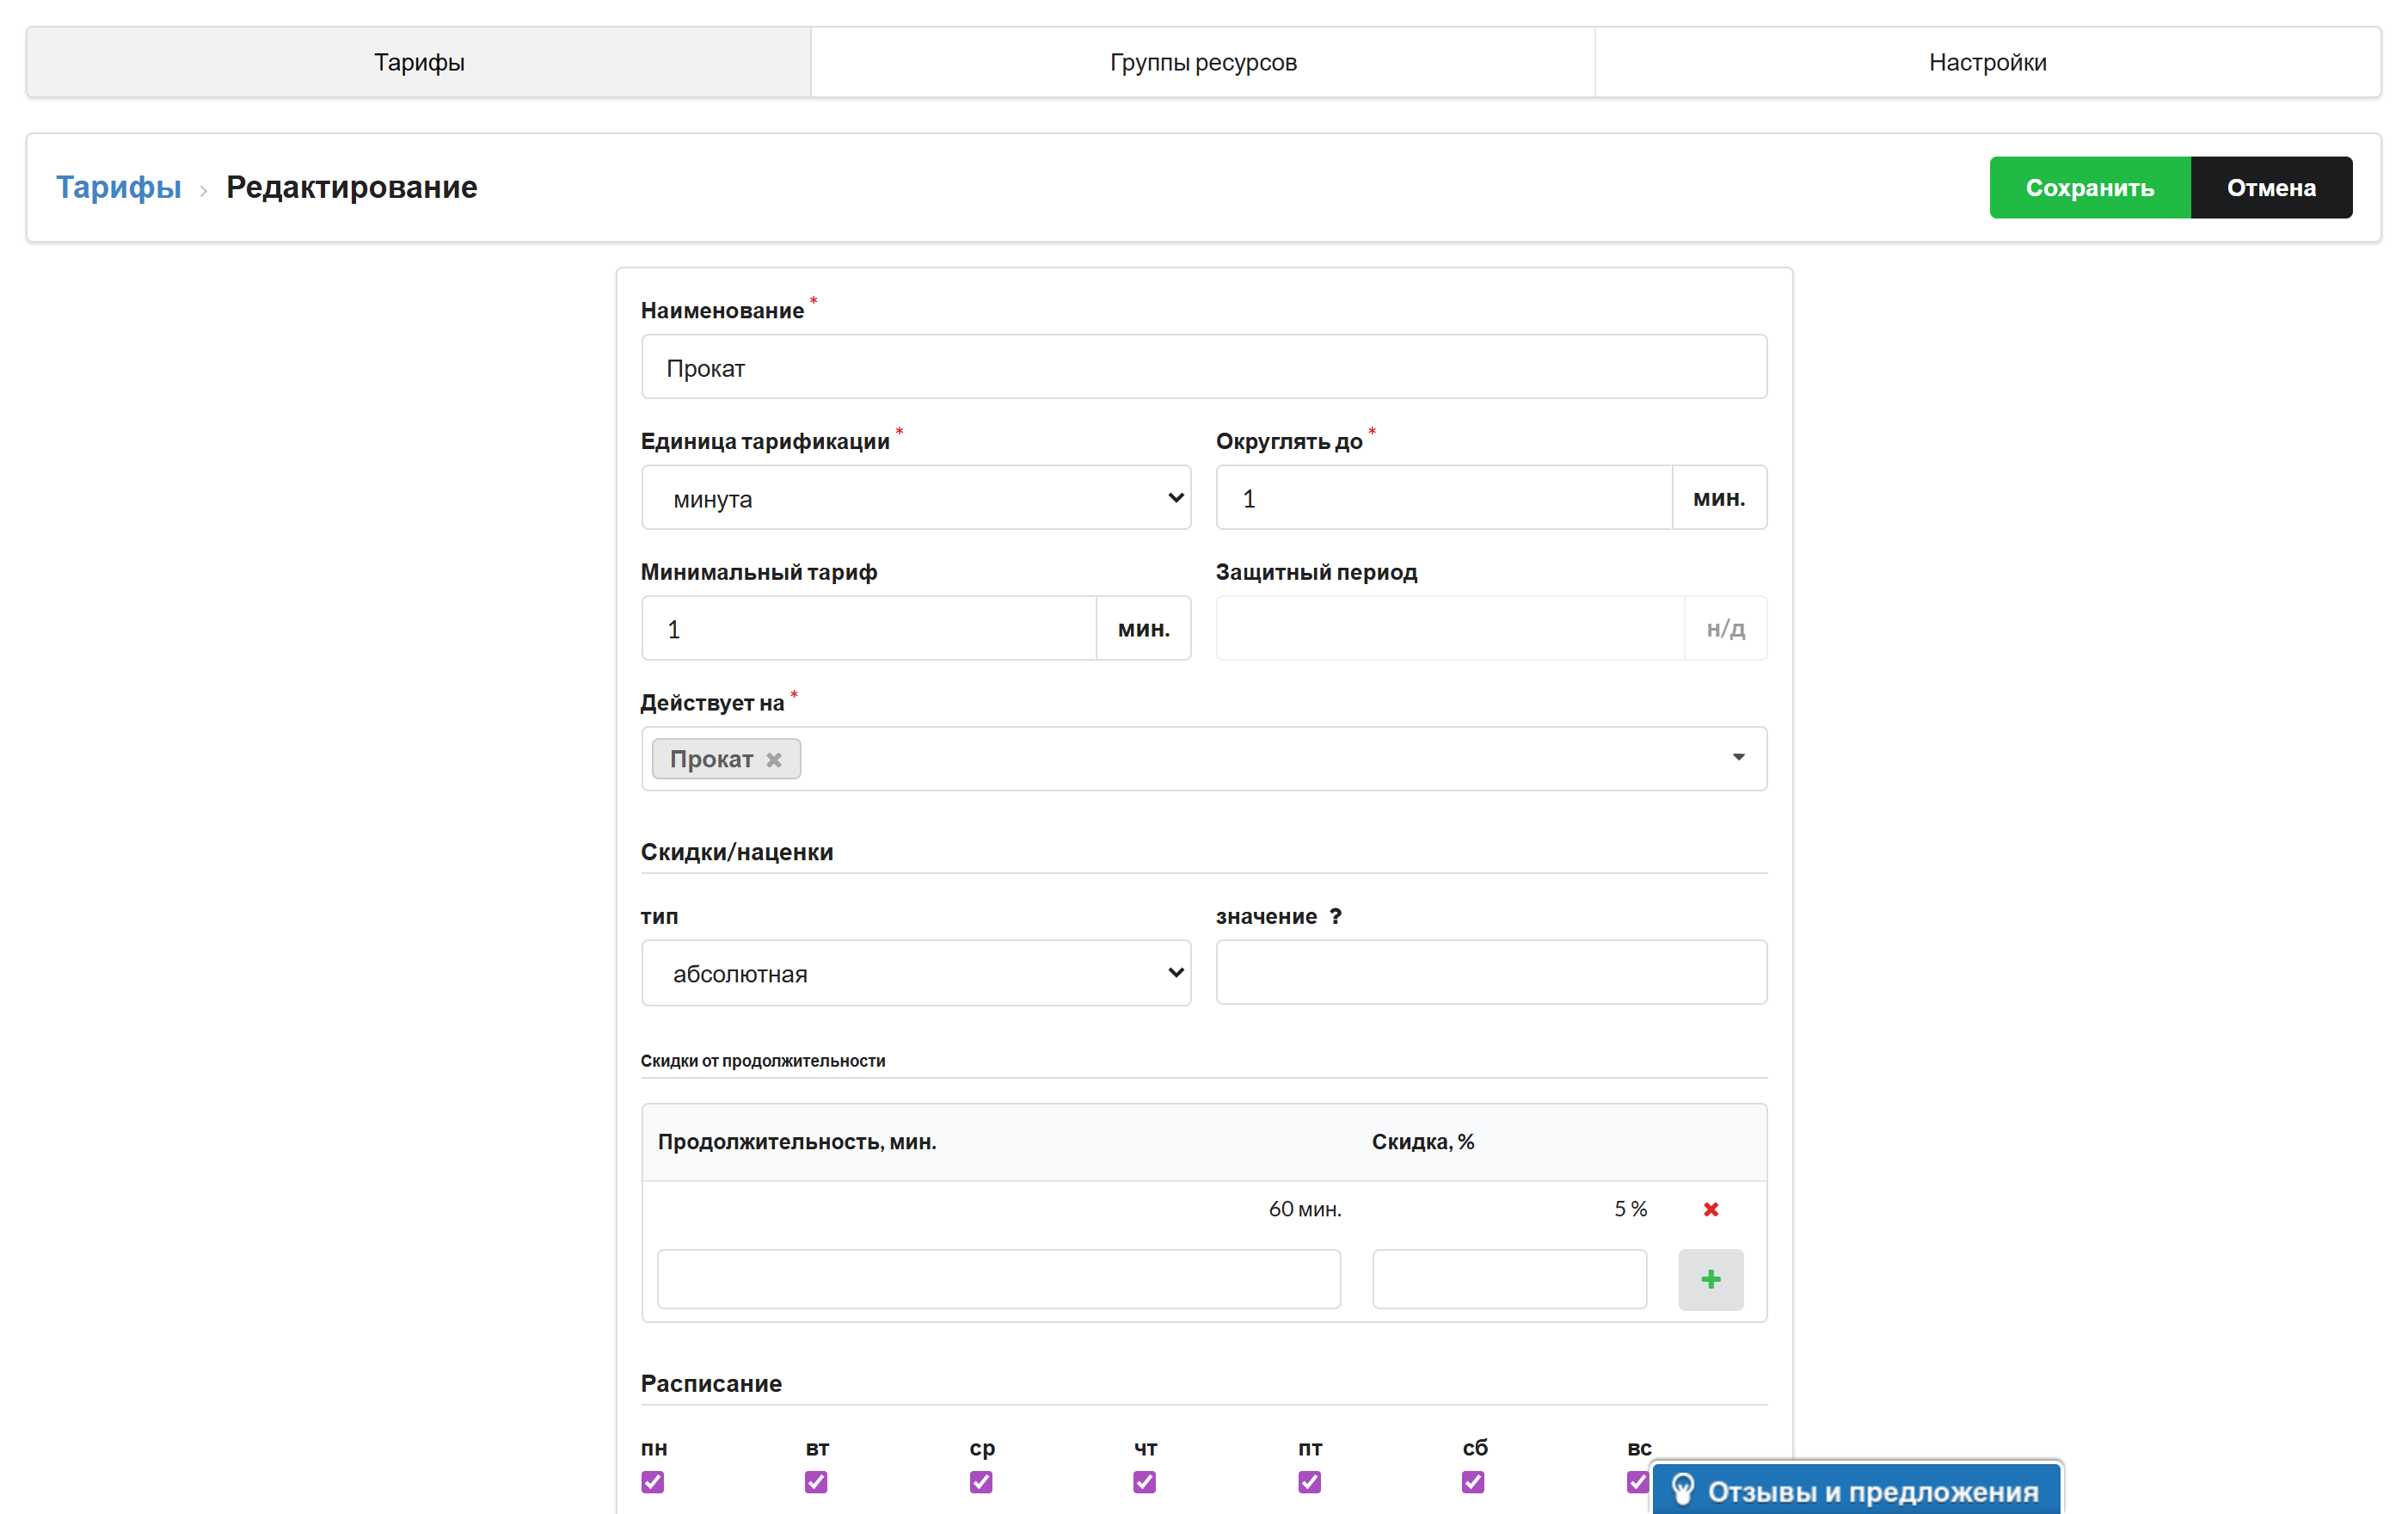2408x1514 pixels.
Task: Open the Настройки tab
Action: coord(1987,62)
